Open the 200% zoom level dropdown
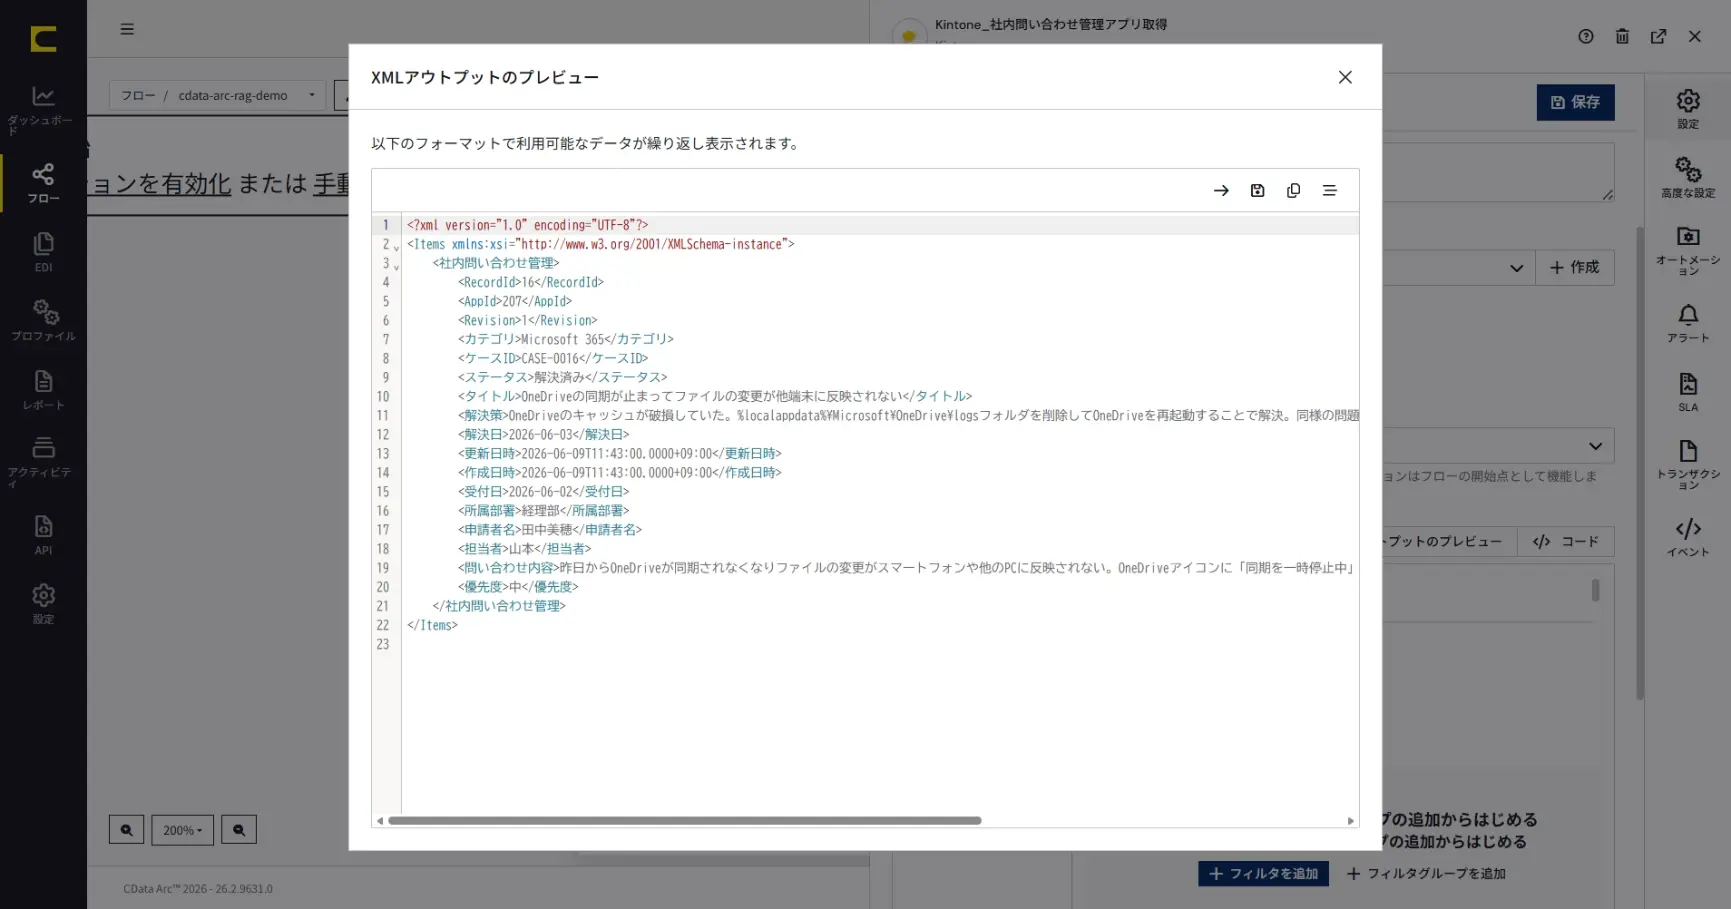The width and height of the screenshot is (1731, 909). click(x=182, y=830)
